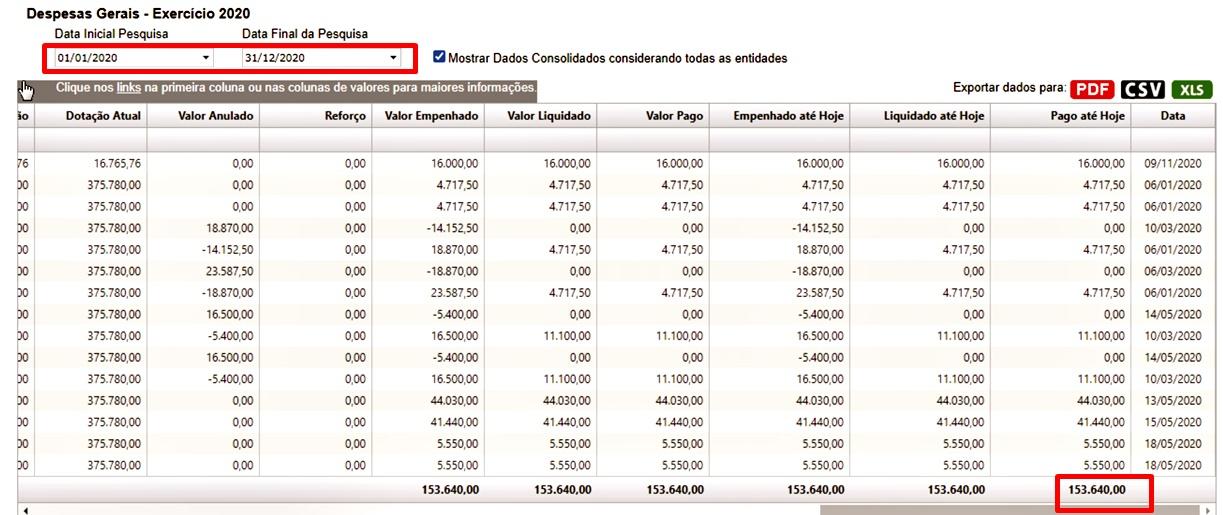Export data as PDF
The height and width of the screenshot is (515, 1223).
click(1092, 89)
